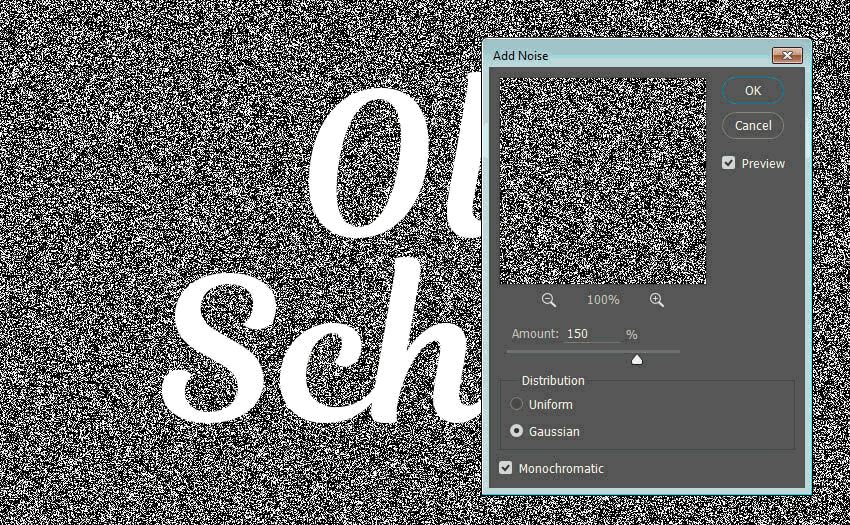Click the Amount percentage input field
Viewport: 850px width, 525px height.
click(x=593, y=334)
